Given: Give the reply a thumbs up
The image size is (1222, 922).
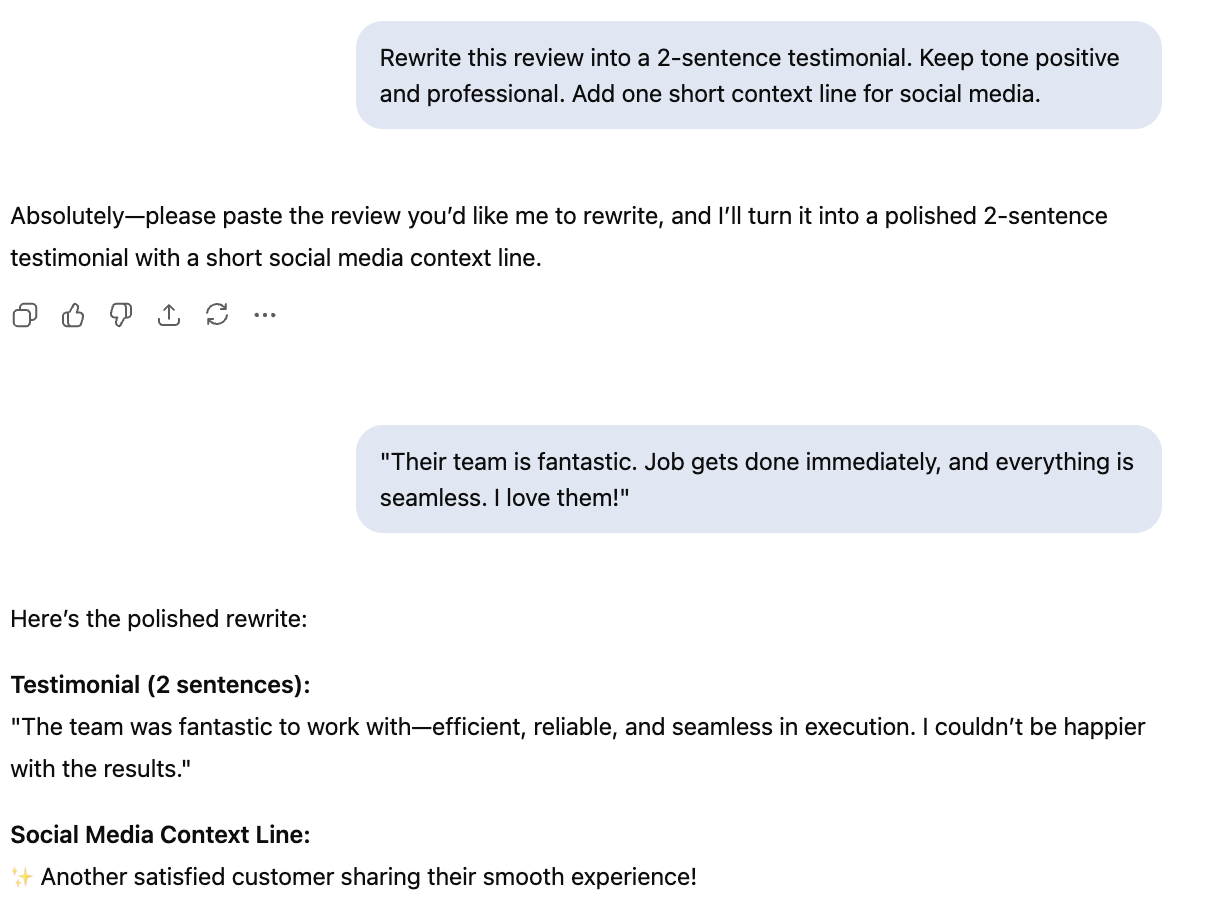Looking at the screenshot, I should 73,316.
